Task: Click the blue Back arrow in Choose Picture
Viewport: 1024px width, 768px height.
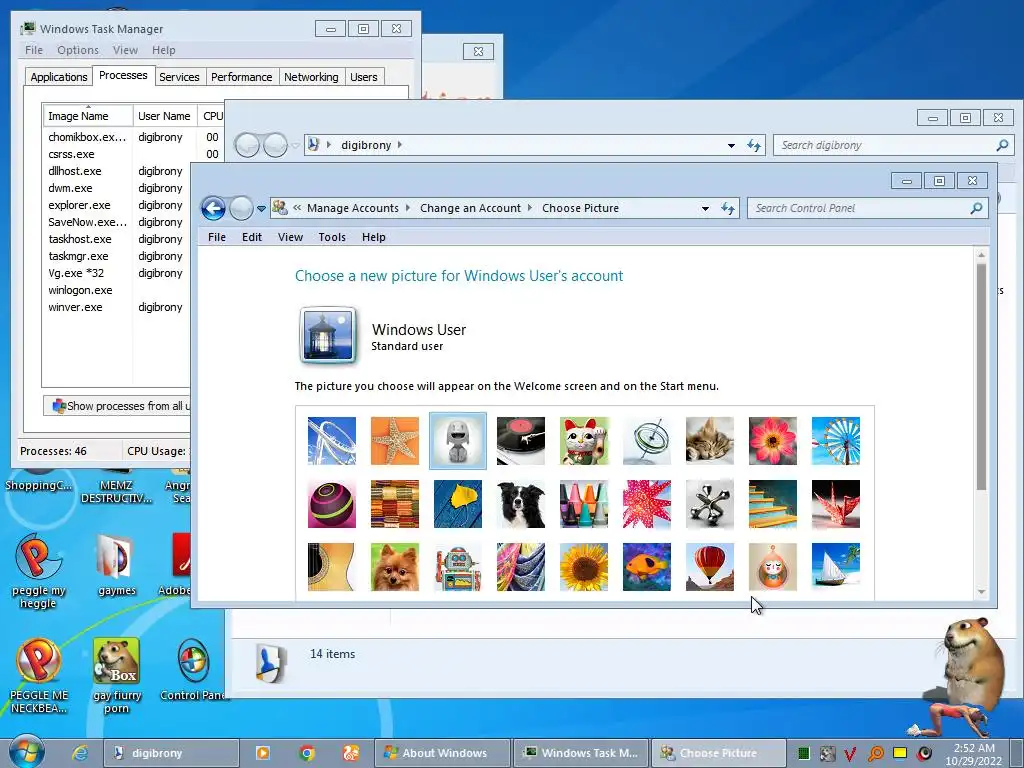Action: click(214, 208)
